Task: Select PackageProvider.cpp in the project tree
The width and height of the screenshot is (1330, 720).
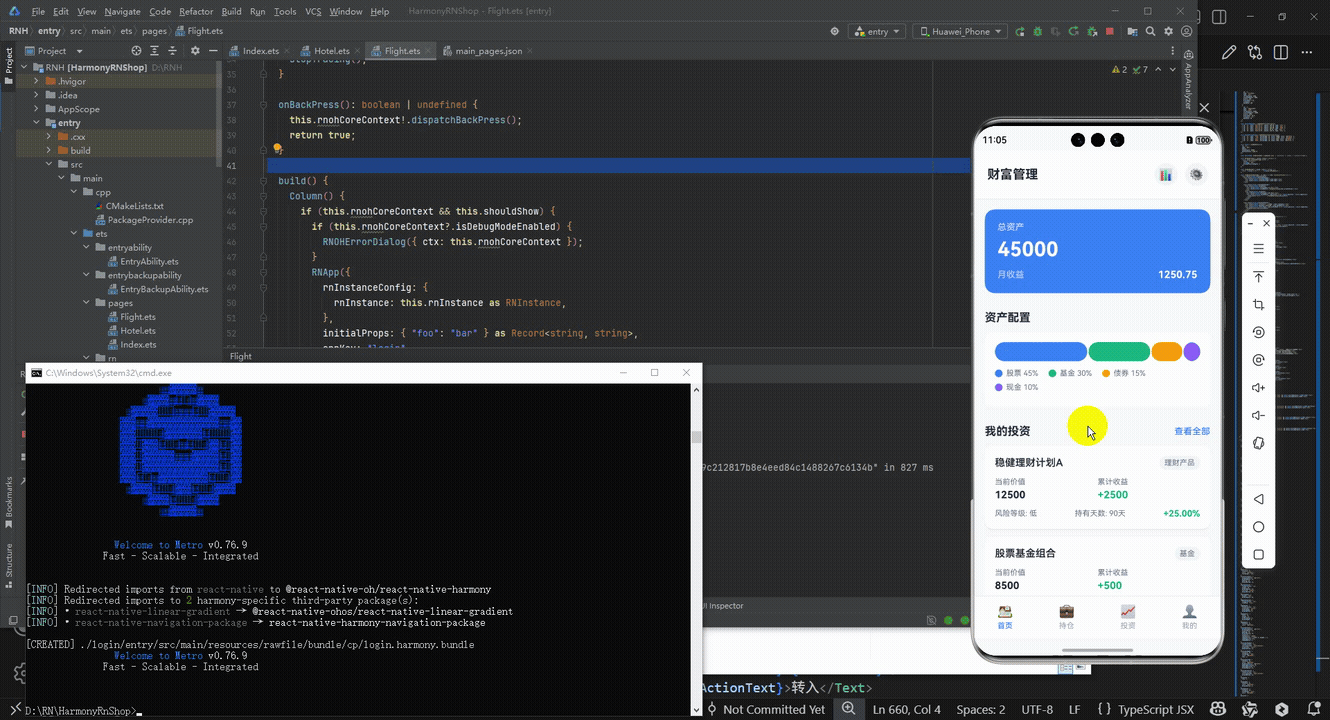Action: (x=142, y=220)
